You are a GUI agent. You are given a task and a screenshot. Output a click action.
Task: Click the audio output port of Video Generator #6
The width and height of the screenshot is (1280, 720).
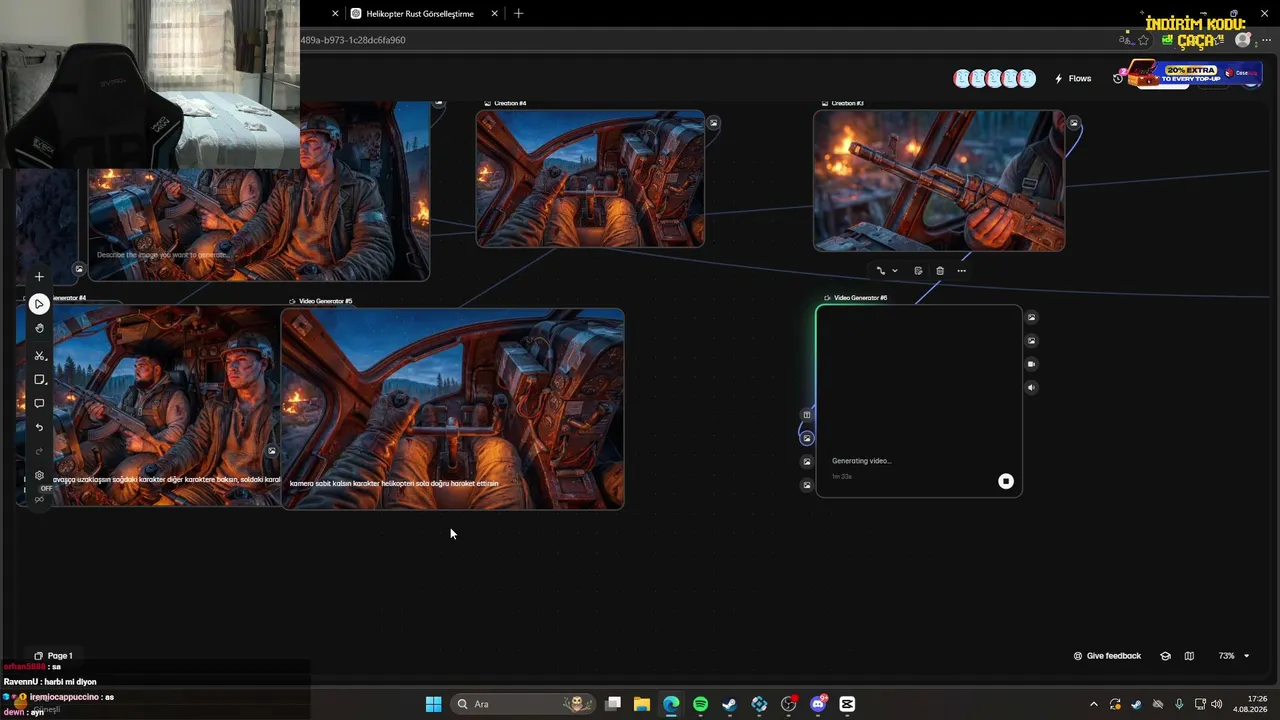click(x=1032, y=388)
